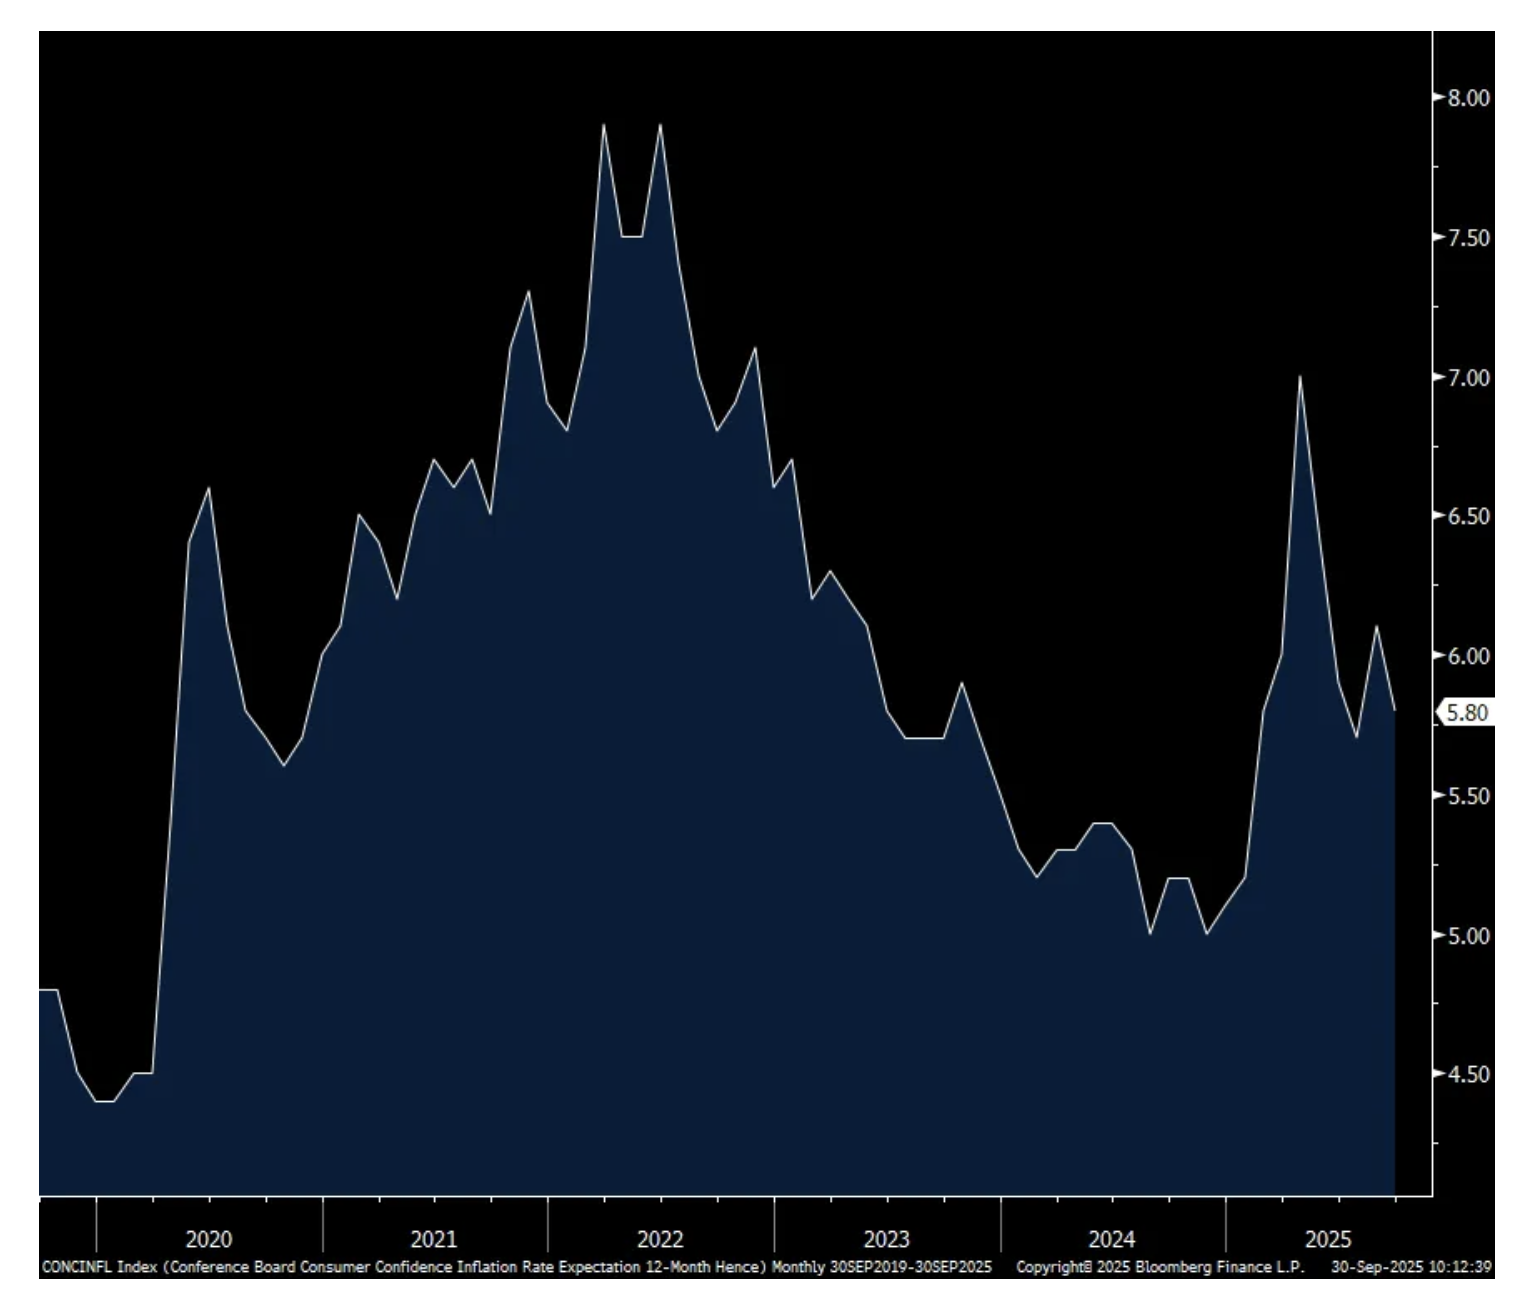Image resolution: width=1518 pixels, height=1310 pixels.
Task: Click the 2022 year label
Action: [x=660, y=1240]
